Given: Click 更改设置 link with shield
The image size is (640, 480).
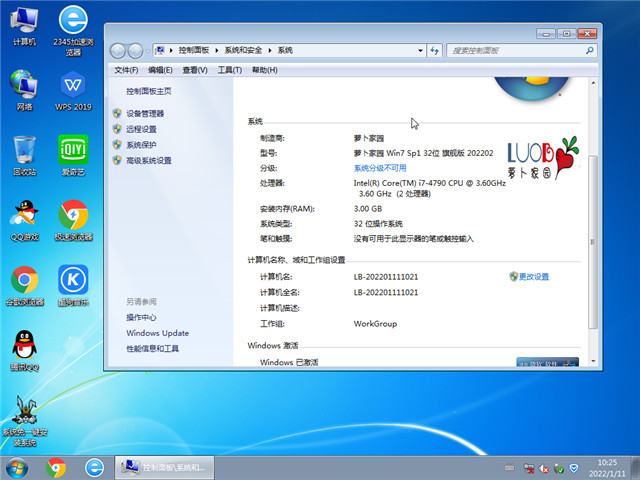Looking at the screenshot, I should (x=534, y=277).
